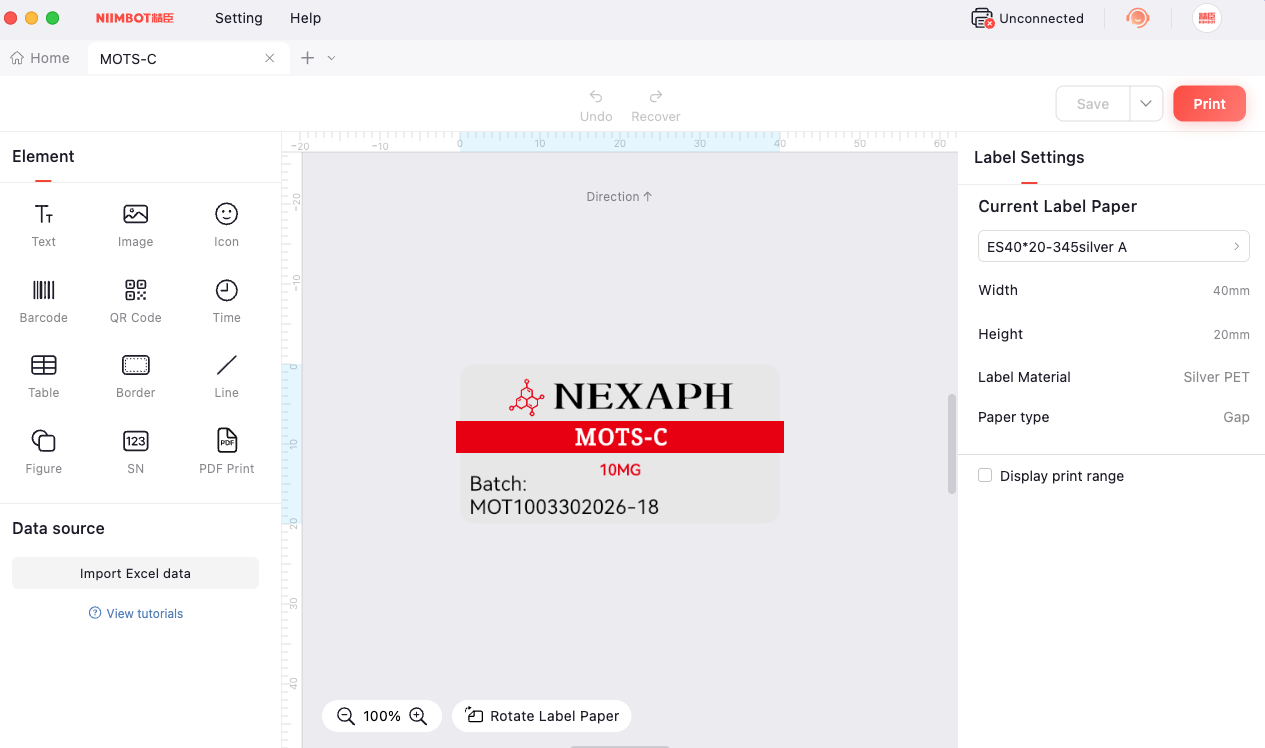The height and width of the screenshot is (748, 1265).
Task: Click the zoom in magnifier icon
Action: point(418,716)
